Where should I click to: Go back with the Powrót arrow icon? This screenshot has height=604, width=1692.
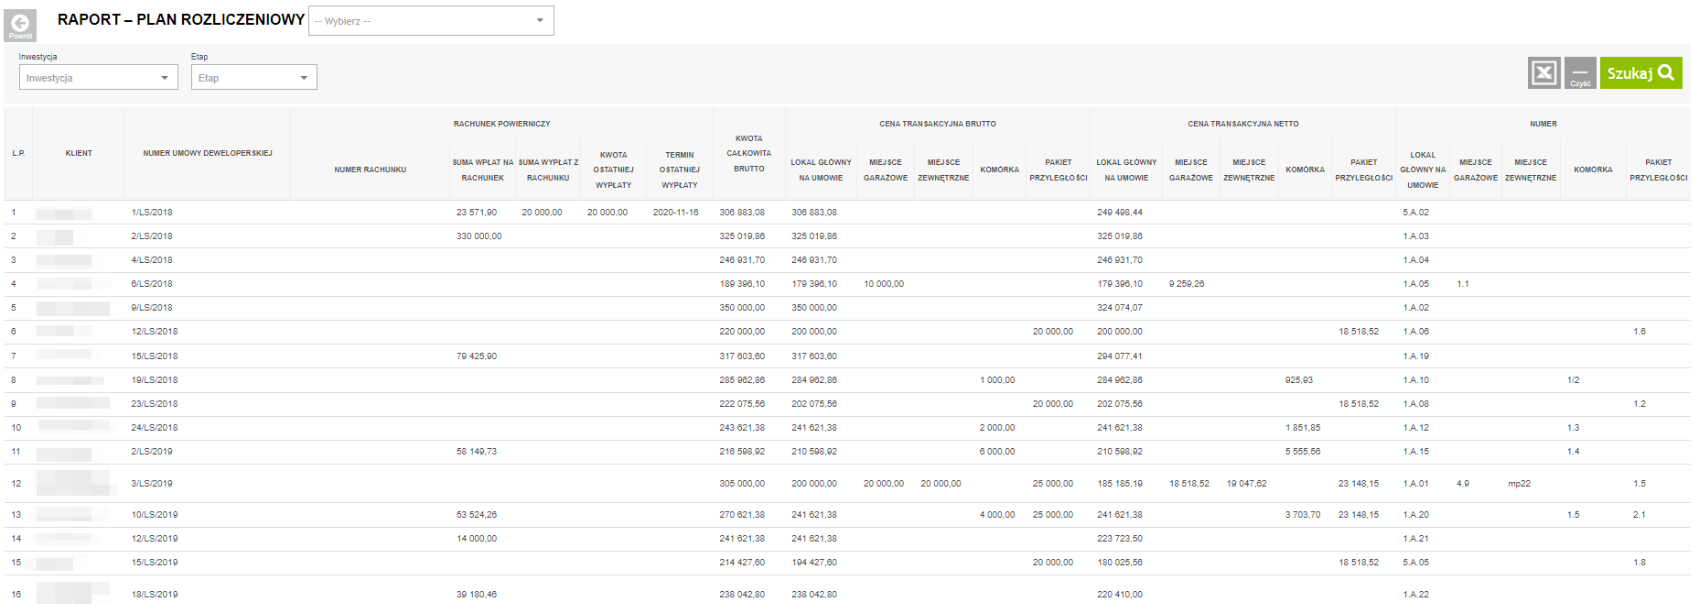click(20, 25)
